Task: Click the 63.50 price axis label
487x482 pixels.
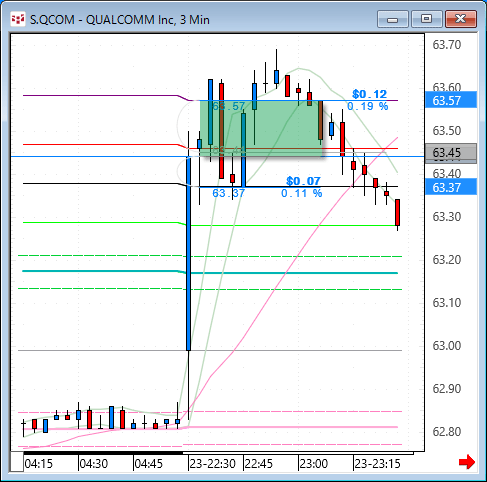Action: pos(447,131)
